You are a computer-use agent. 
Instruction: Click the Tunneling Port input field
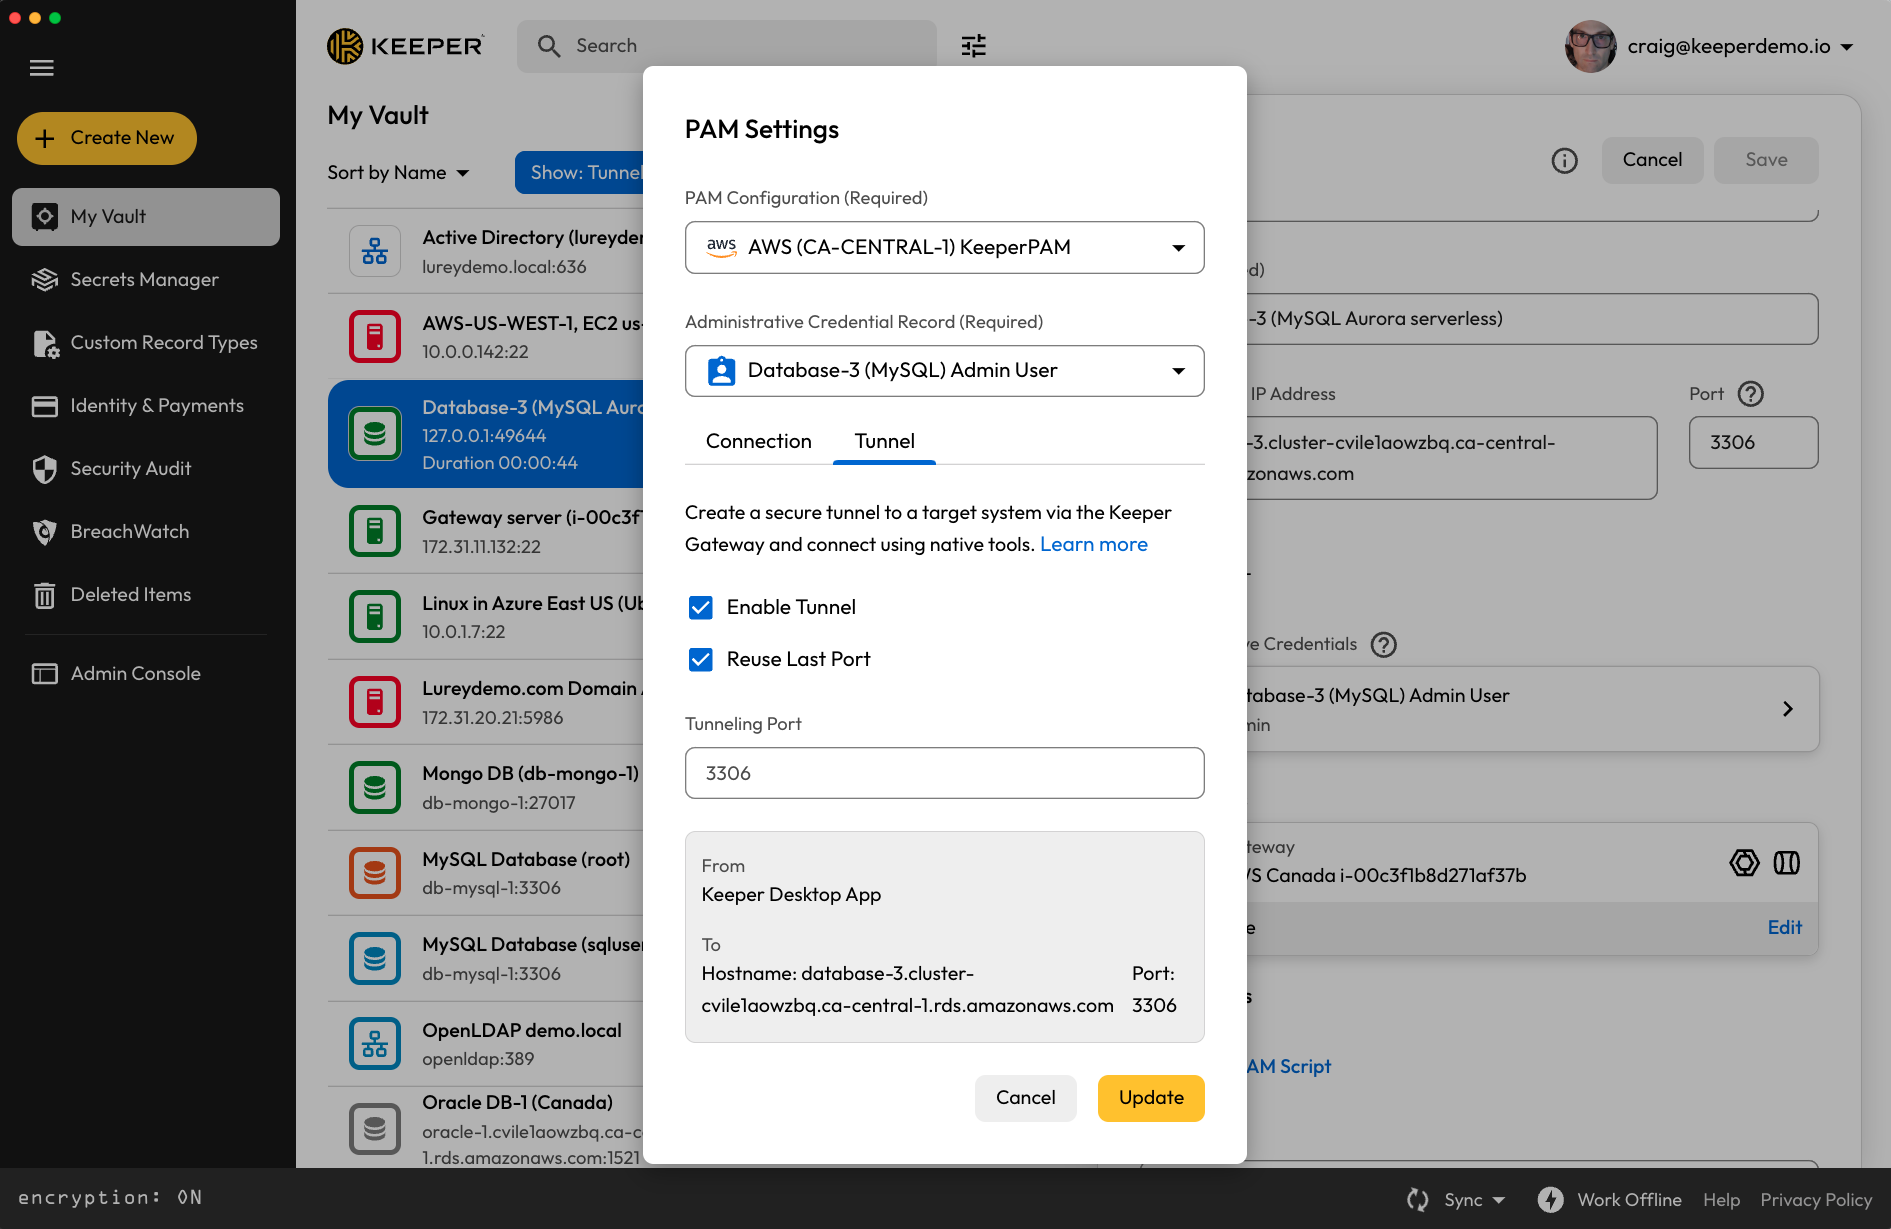[944, 774]
